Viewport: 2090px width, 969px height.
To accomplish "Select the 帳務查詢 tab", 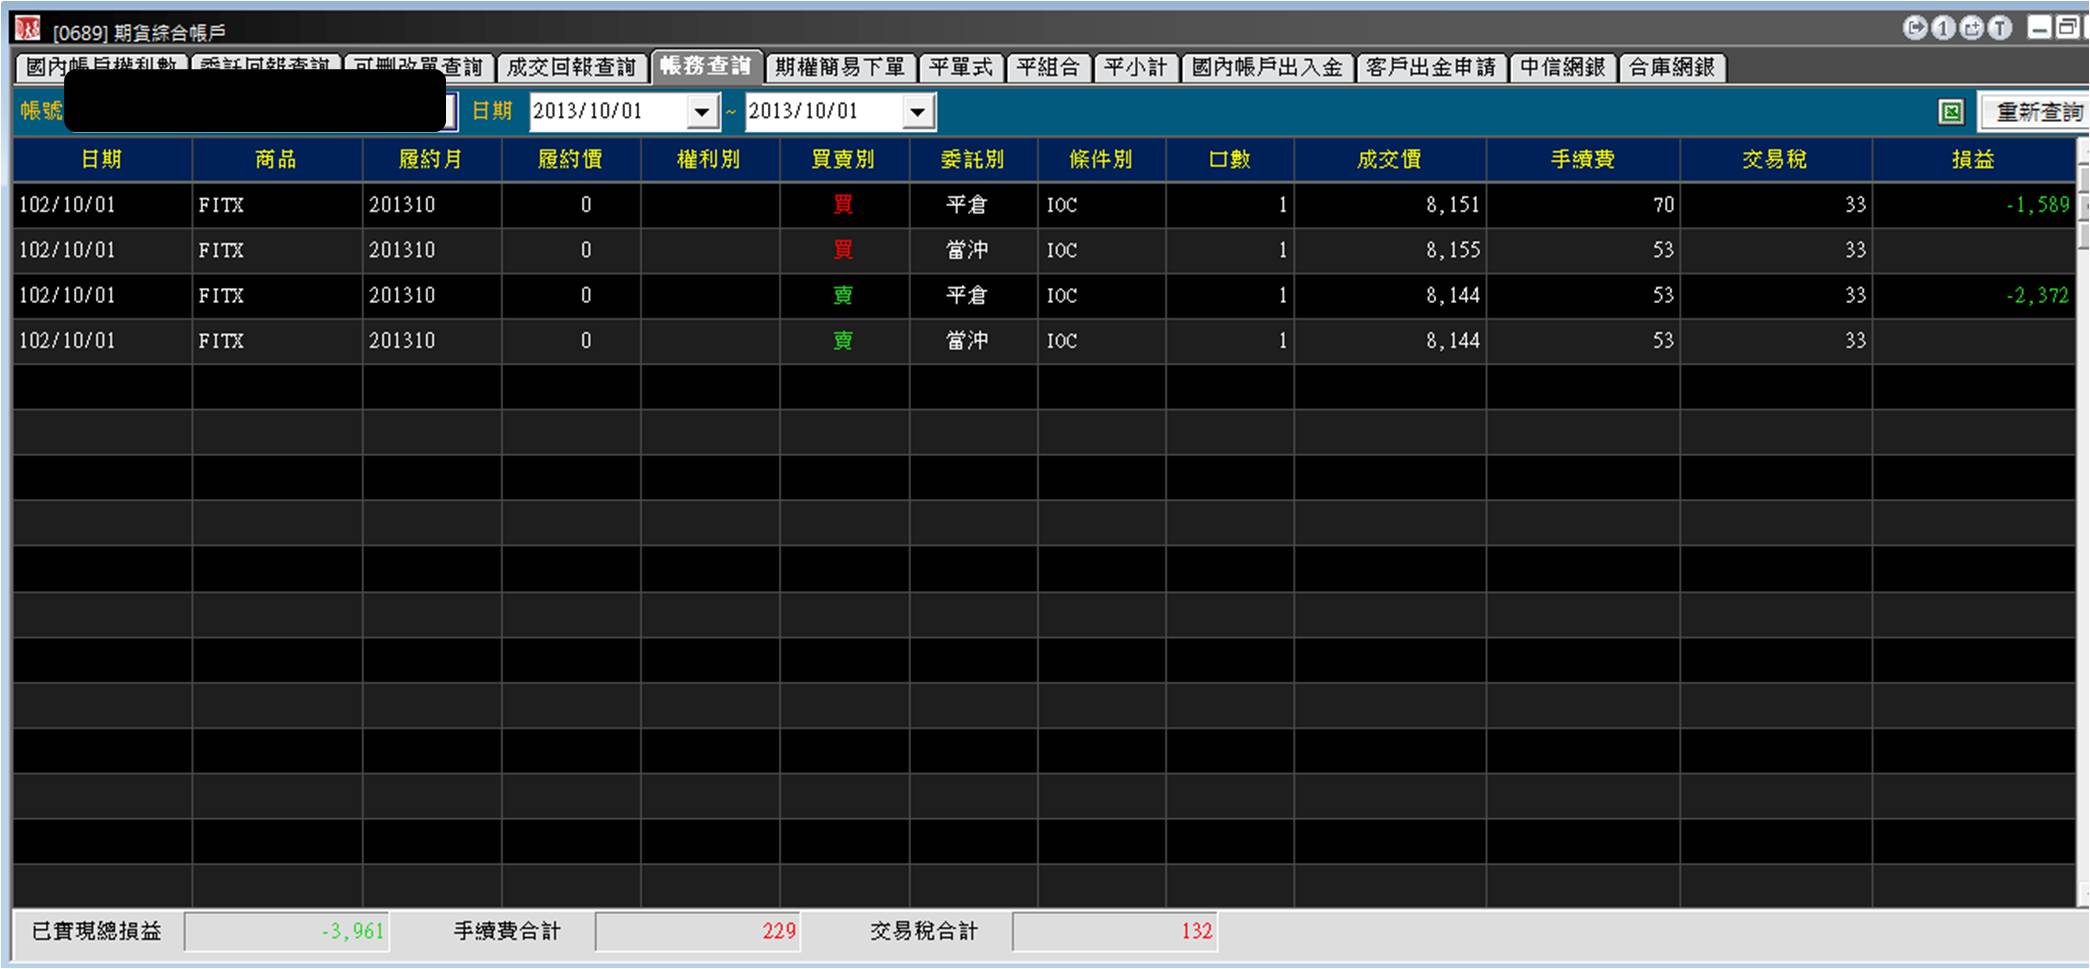I will (706, 66).
